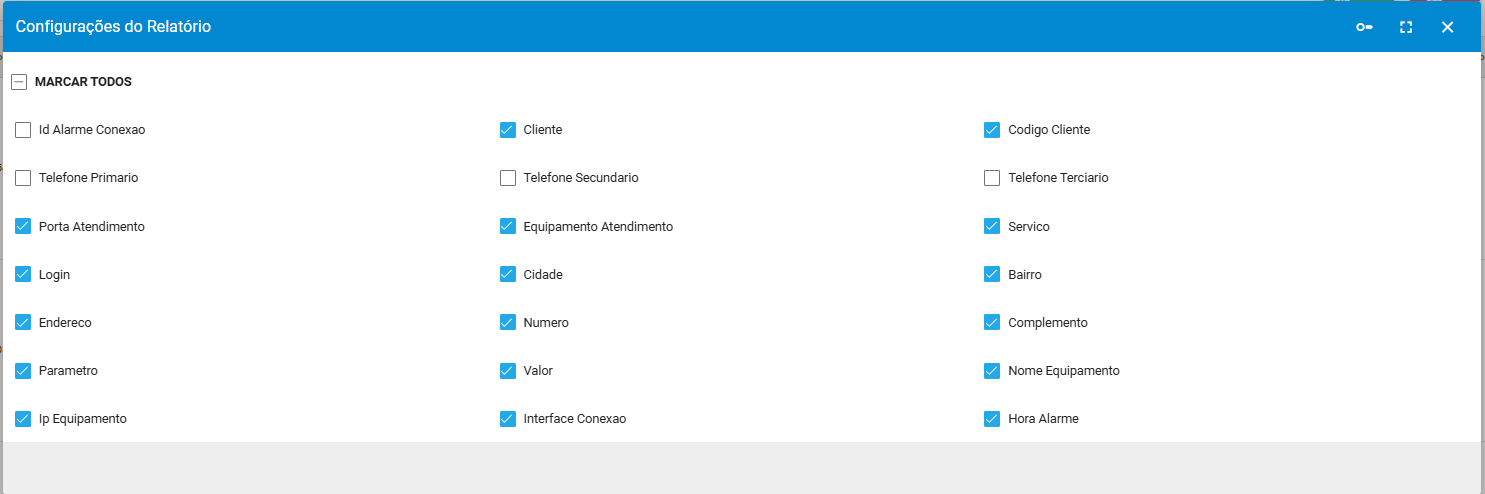Untick the Bairro checkbox
The width and height of the screenshot is (1485, 494).
click(992, 274)
